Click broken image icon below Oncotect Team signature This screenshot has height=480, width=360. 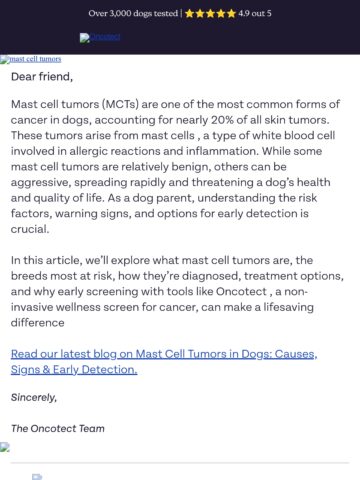[x=5, y=447]
